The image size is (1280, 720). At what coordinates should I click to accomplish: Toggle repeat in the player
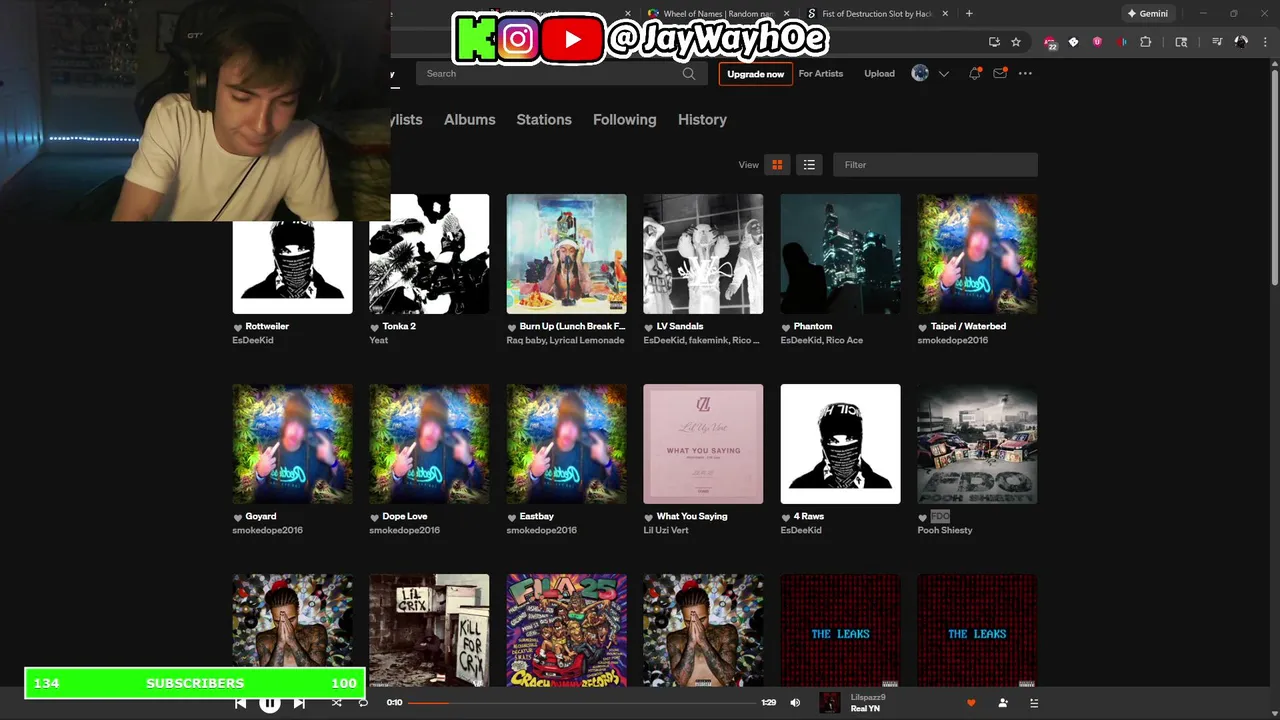point(362,703)
